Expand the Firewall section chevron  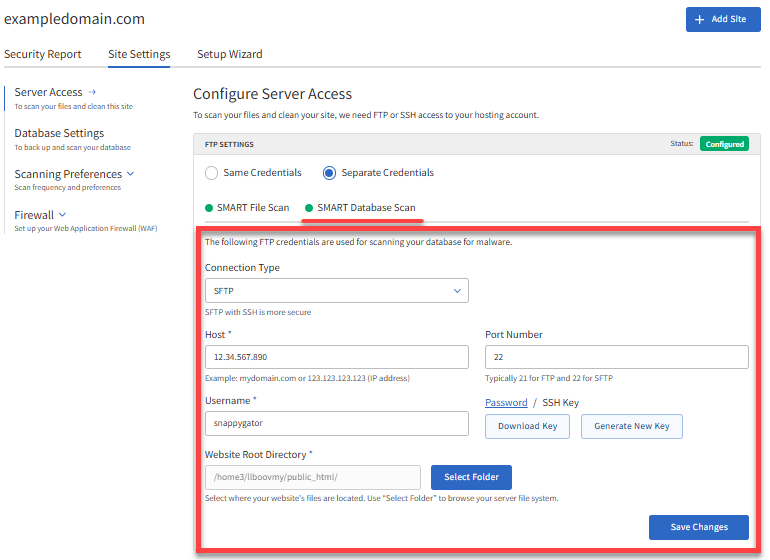click(62, 215)
